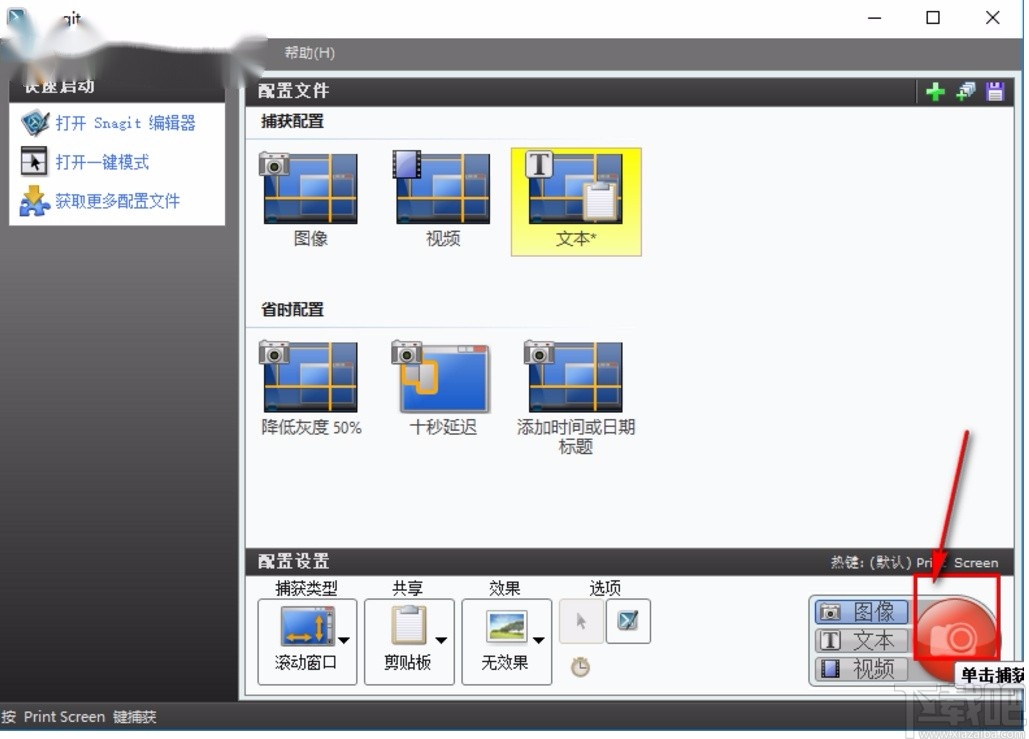1029x739 pixels.
Task: Click the Snagit editor icon in quick launch
Action: click(35, 123)
